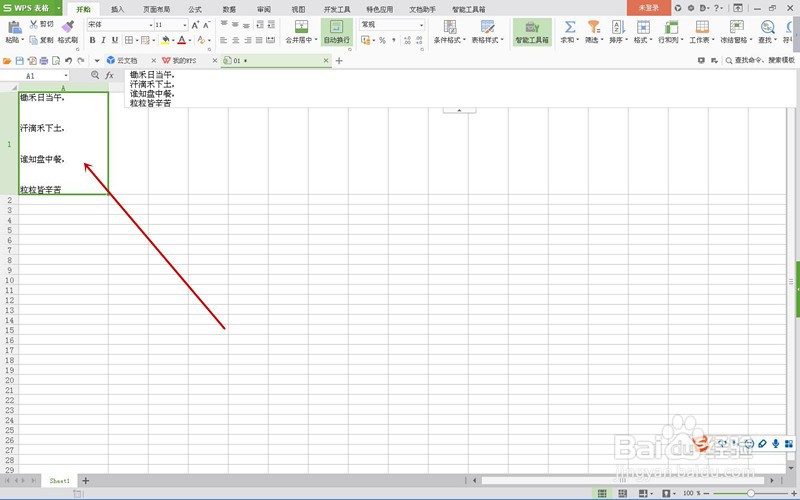Image resolution: width=800 pixels, height=500 pixels.
Task: Click the Find (查找) magnifier icon
Action: click(767, 27)
